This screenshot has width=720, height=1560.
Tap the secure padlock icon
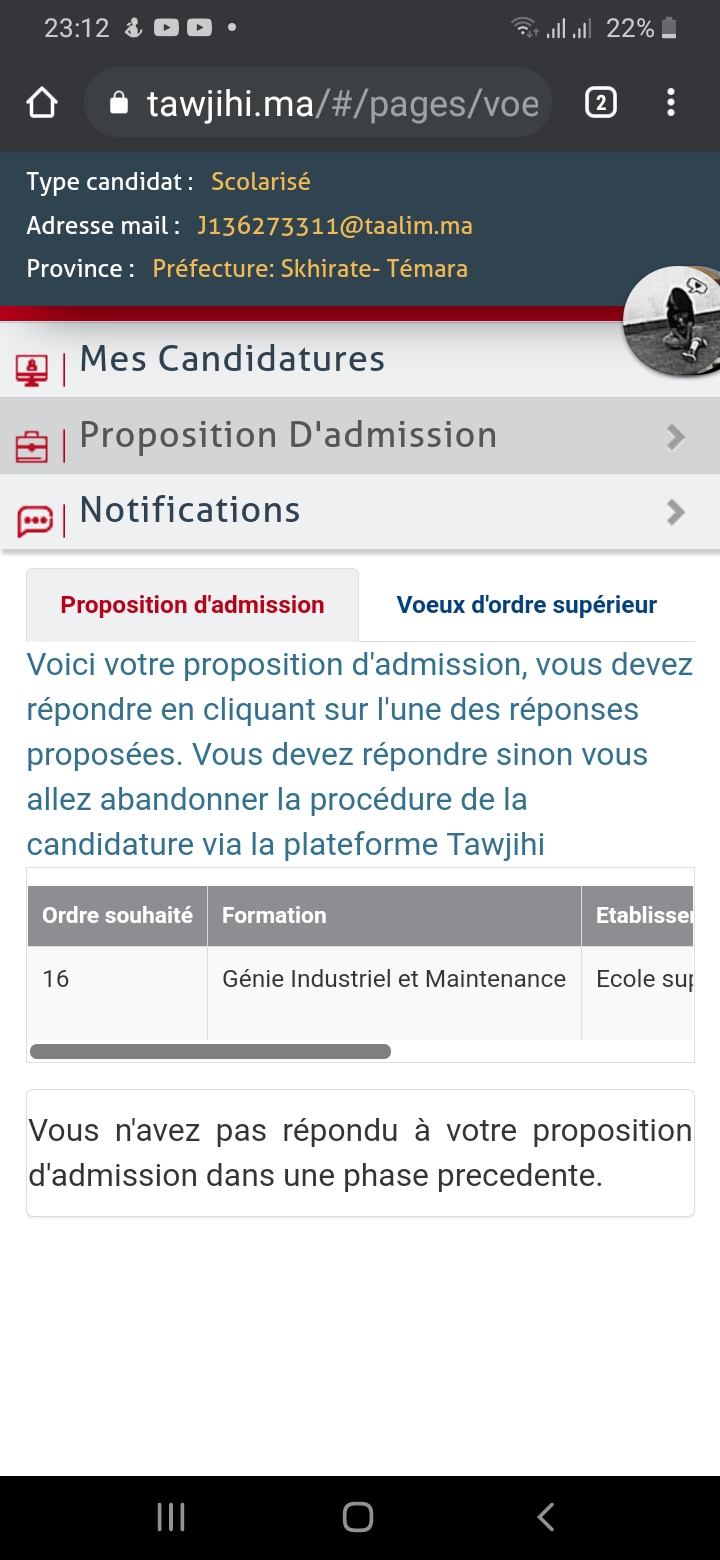(119, 103)
